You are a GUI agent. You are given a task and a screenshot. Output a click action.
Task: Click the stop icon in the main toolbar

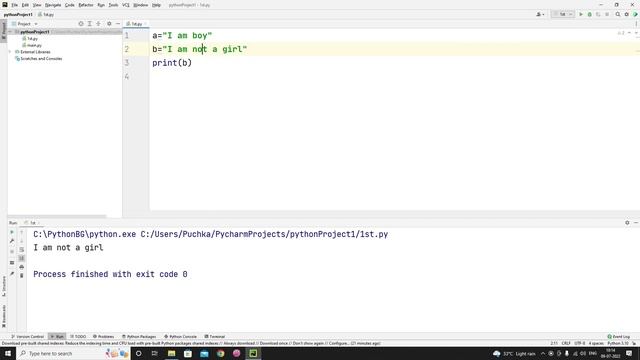coord(607,14)
